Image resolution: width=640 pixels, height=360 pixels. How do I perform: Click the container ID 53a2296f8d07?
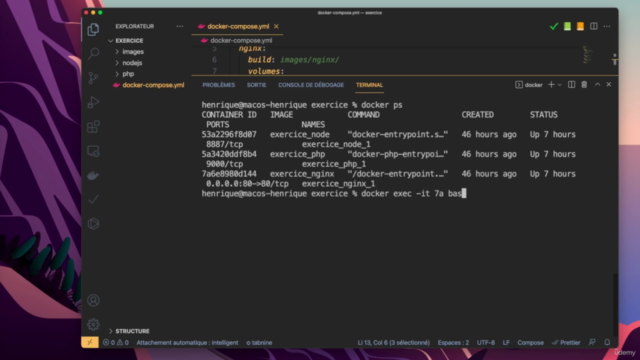click(x=229, y=134)
